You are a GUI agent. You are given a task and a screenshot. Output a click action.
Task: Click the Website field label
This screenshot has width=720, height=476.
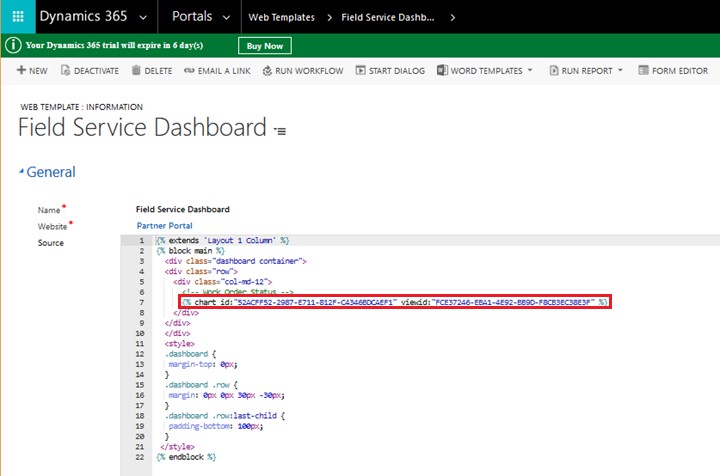pyautogui.click(x=52, y=226)
